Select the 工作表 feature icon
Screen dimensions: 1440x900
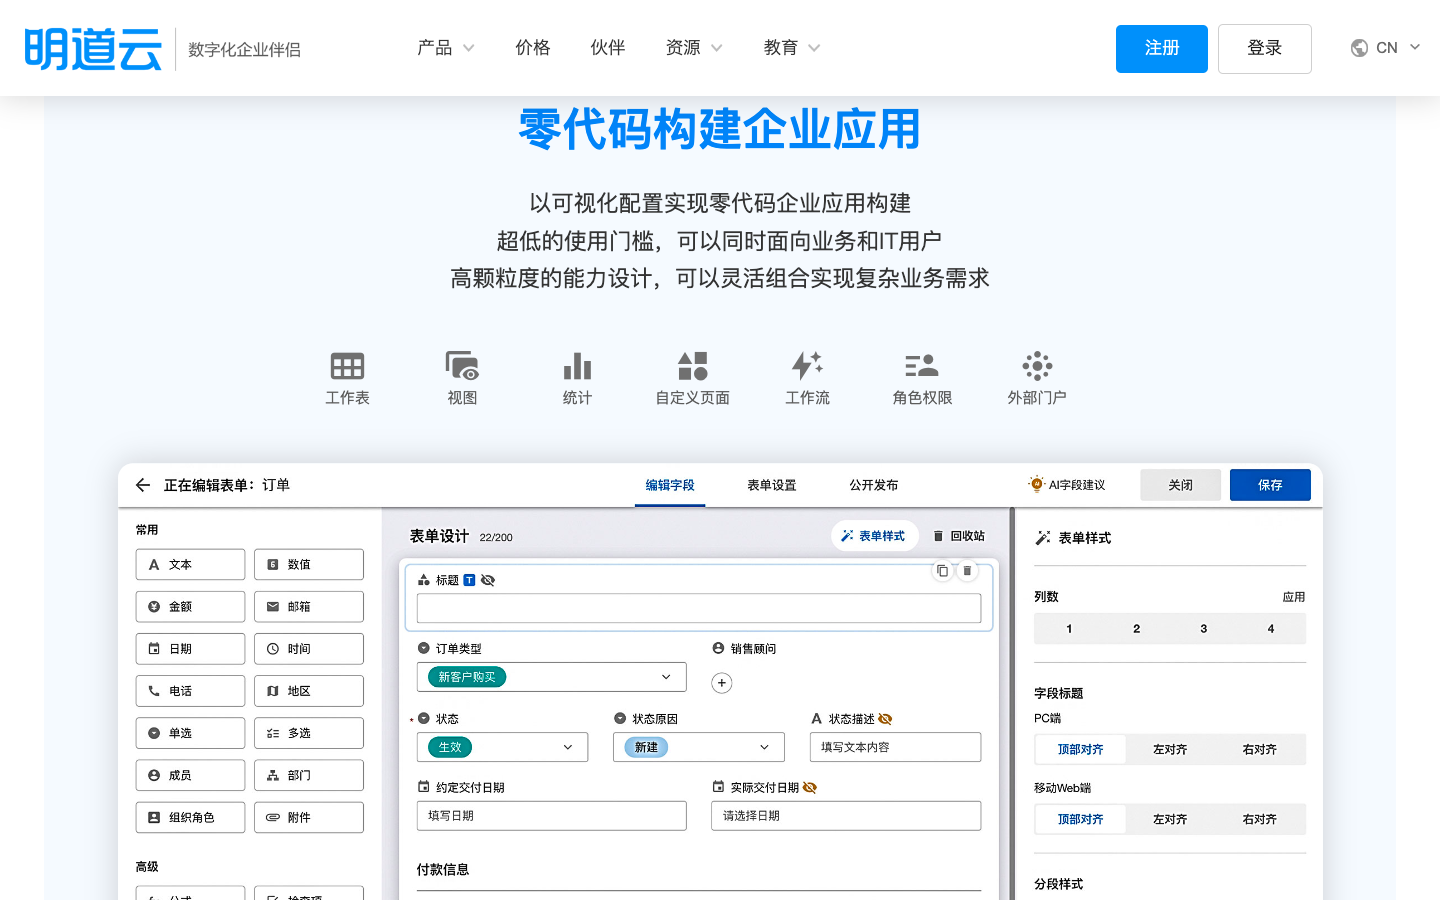346,366
